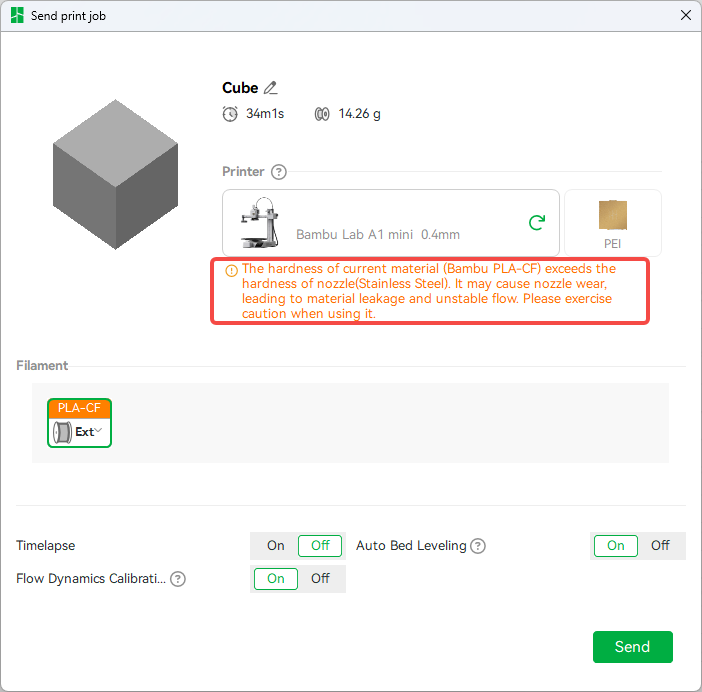Click the Auto Bed Leveling label
This screenshot has width=702, height=692.
pos(411,546)
